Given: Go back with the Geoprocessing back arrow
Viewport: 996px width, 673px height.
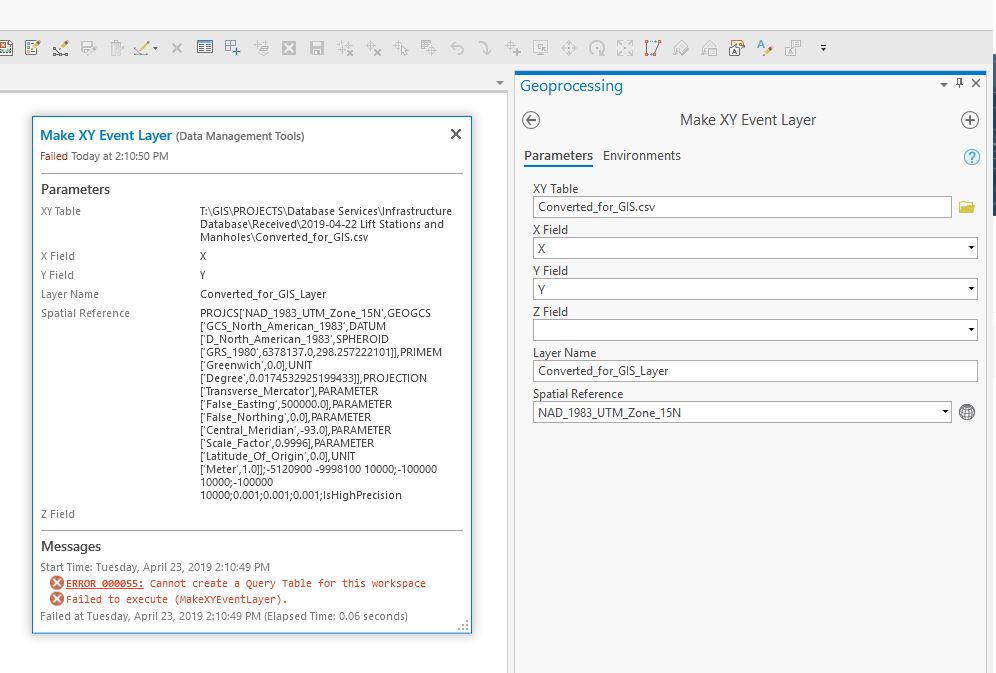Looking at the screenshot, I should pos(531,120).
